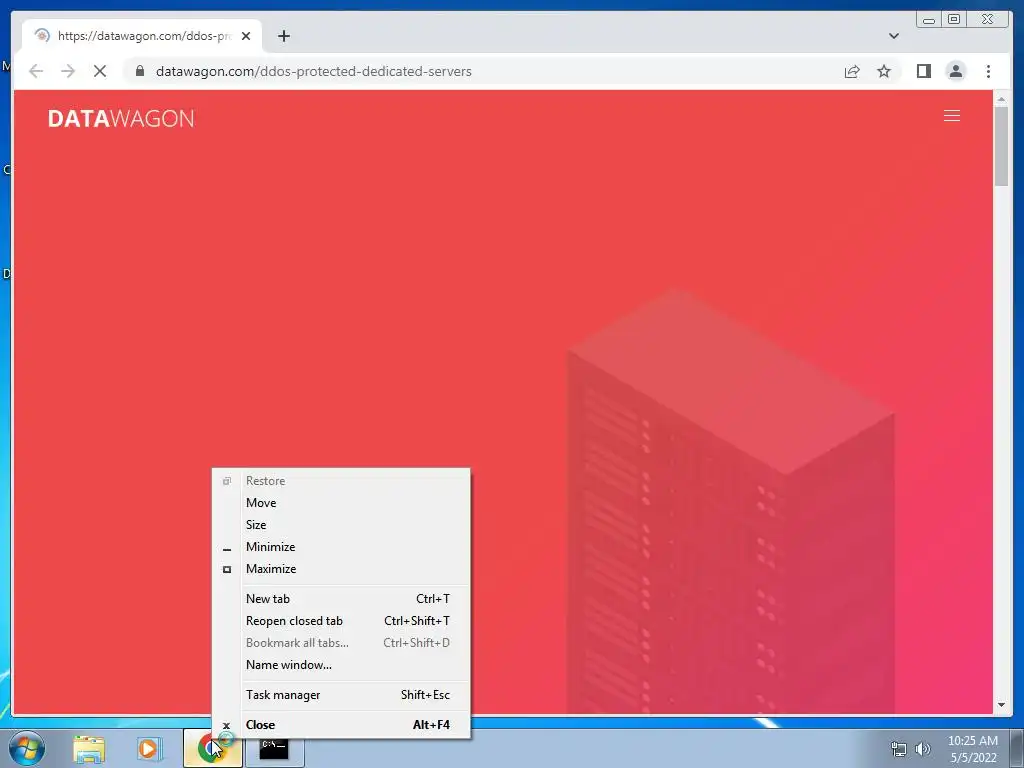Open Windows Start button

[27, 748]
